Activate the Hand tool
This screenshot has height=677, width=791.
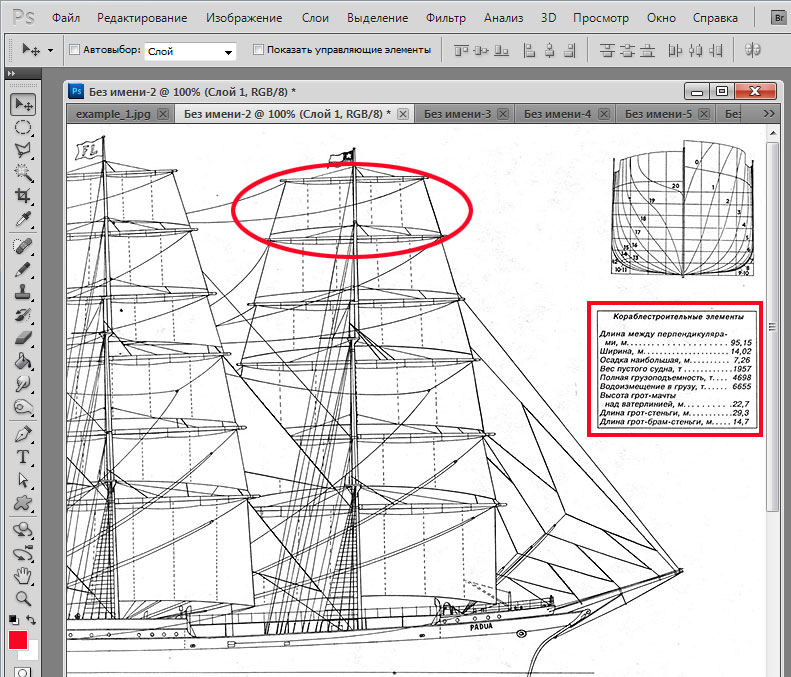[22, 576]
